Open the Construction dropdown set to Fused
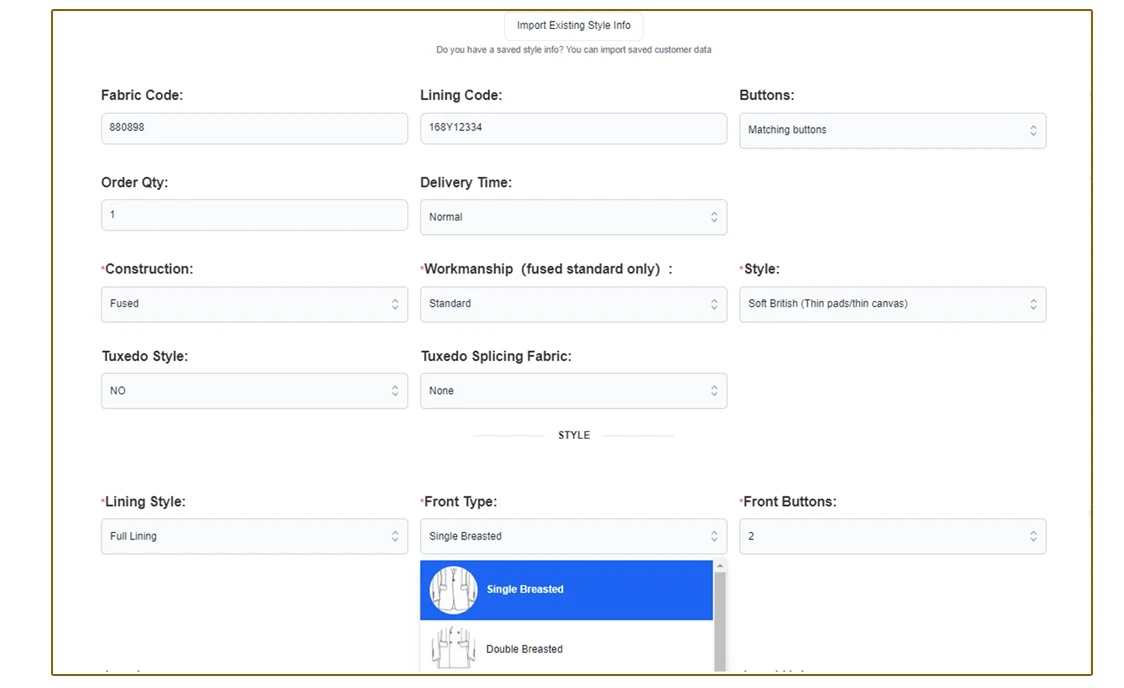Screen dimensions: 1124x688 click(254, 304)
